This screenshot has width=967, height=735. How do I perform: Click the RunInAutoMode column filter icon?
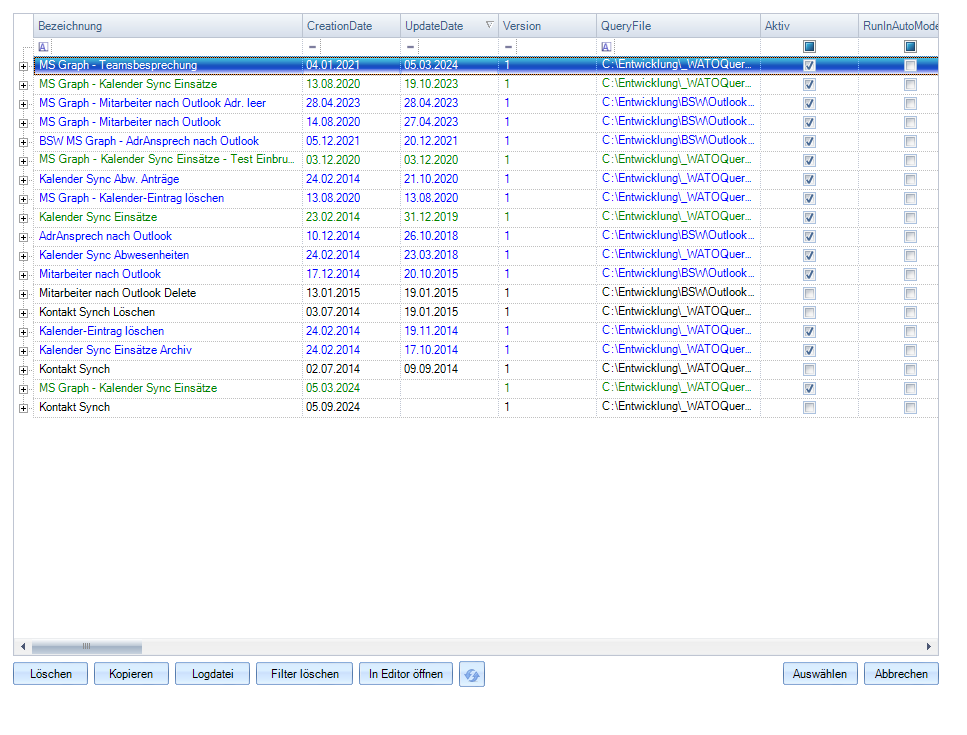coord(910,47)
